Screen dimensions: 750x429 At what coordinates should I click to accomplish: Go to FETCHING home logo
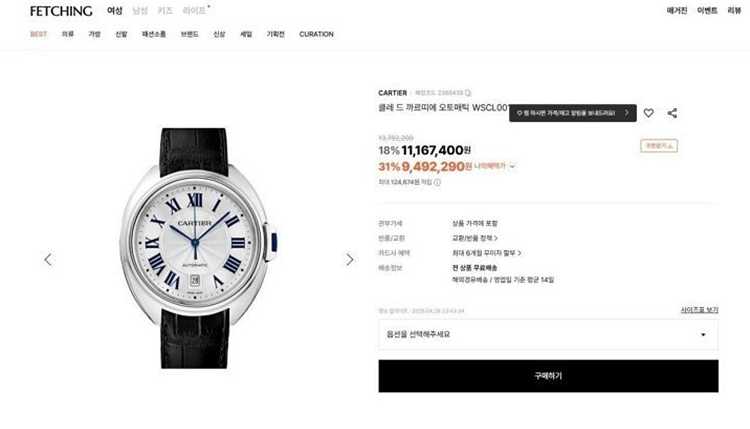(x=61, y=11)
